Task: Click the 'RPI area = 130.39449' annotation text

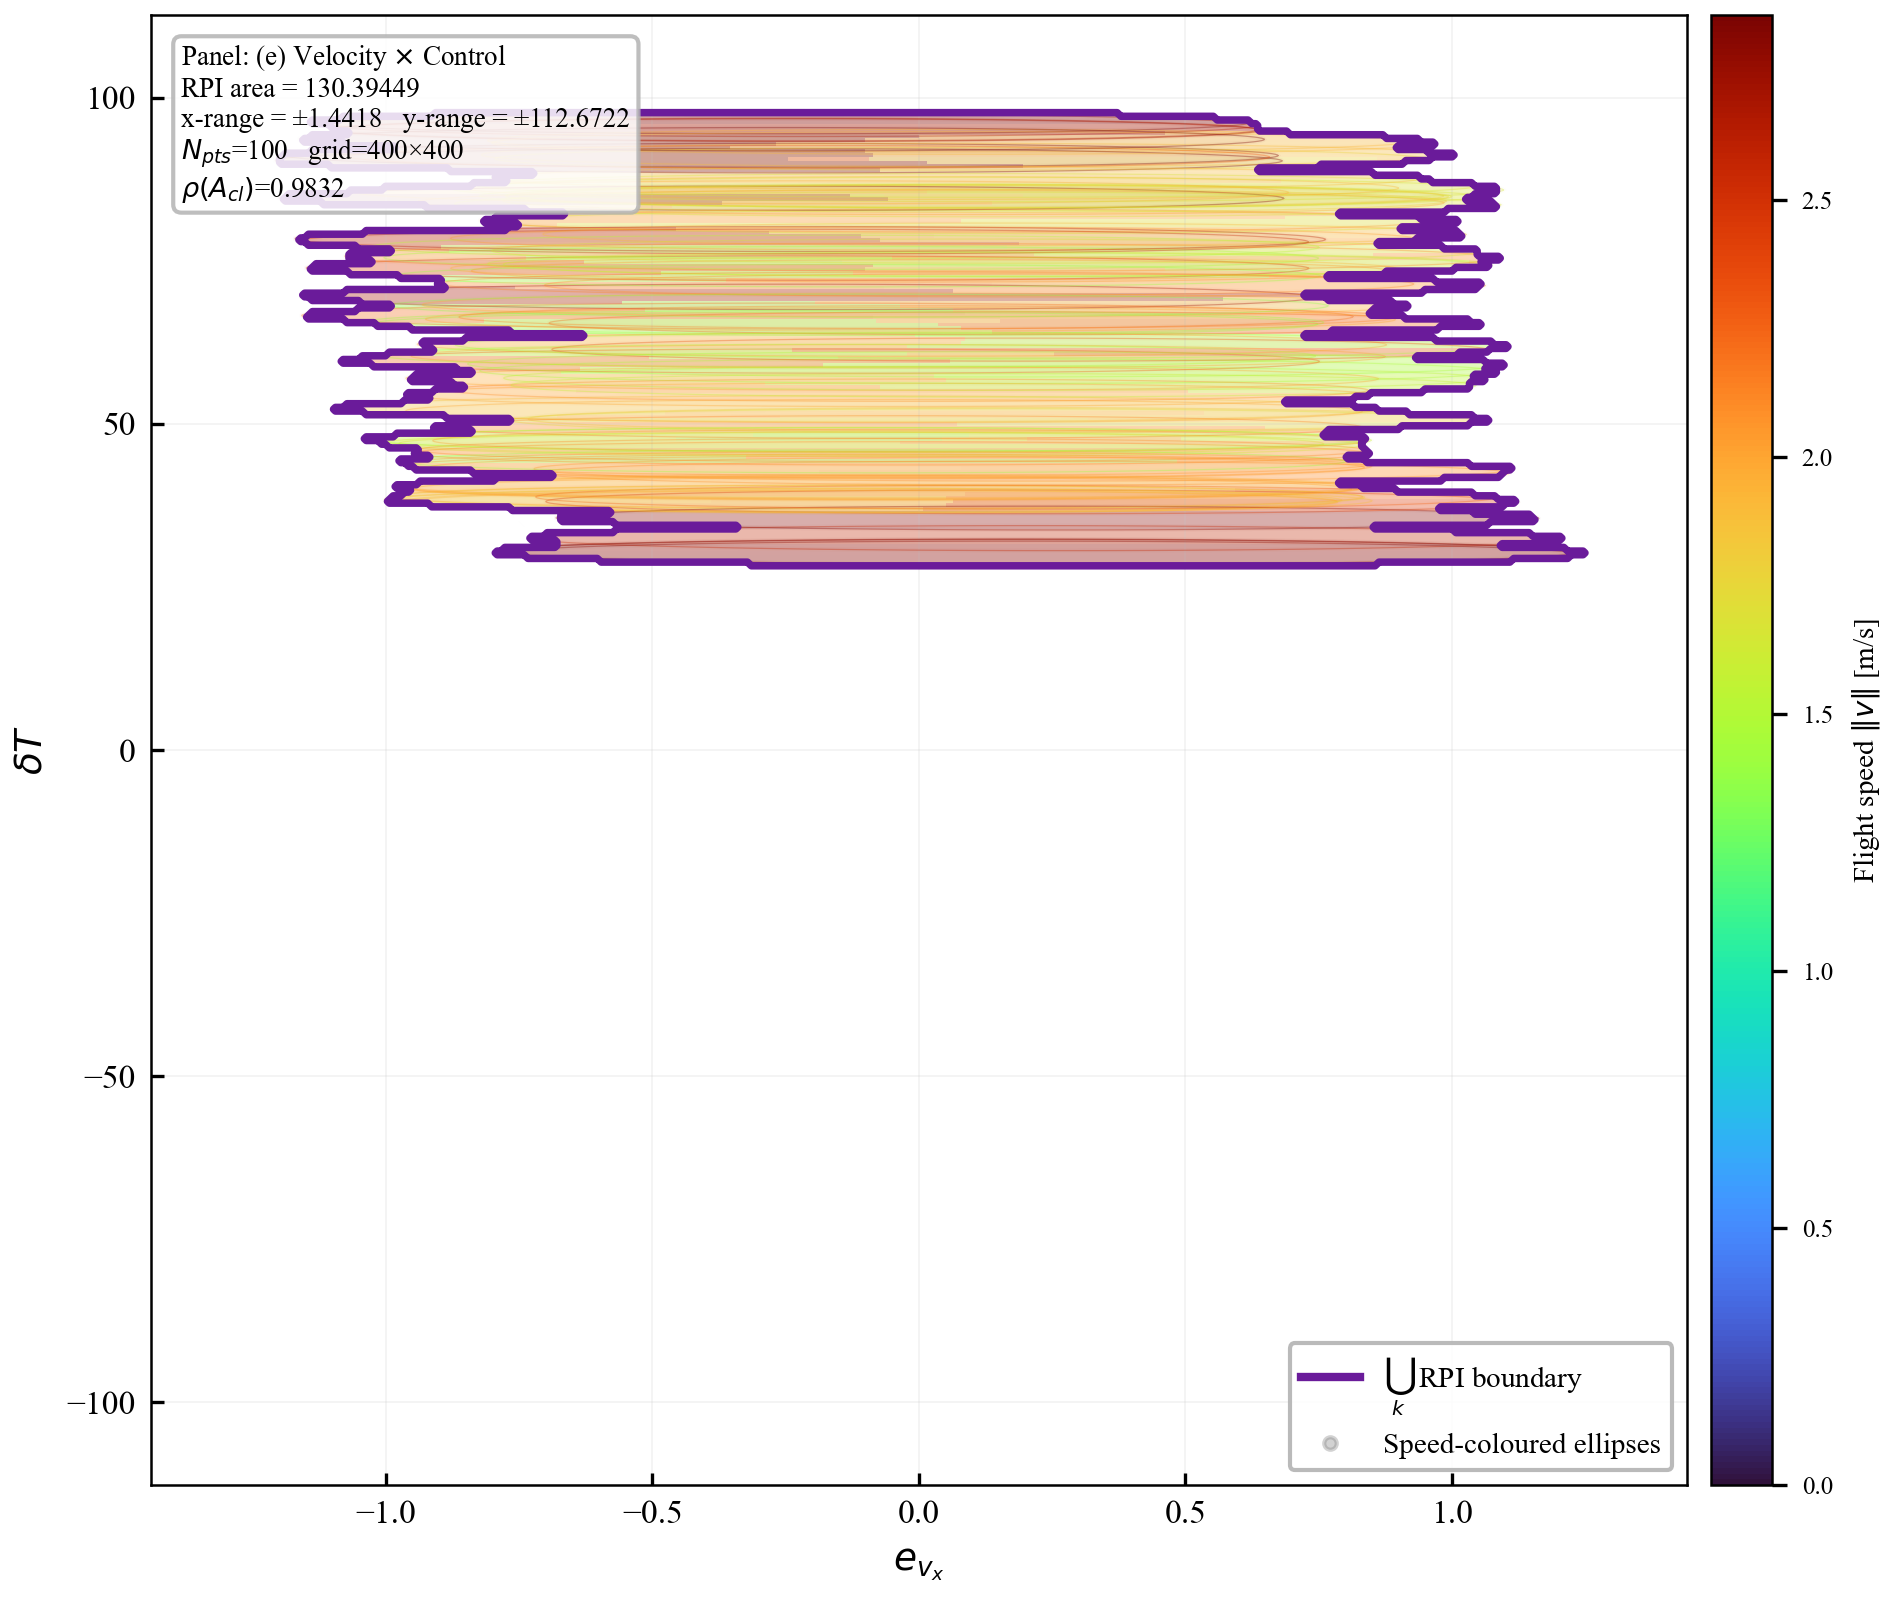Action: 300,88
